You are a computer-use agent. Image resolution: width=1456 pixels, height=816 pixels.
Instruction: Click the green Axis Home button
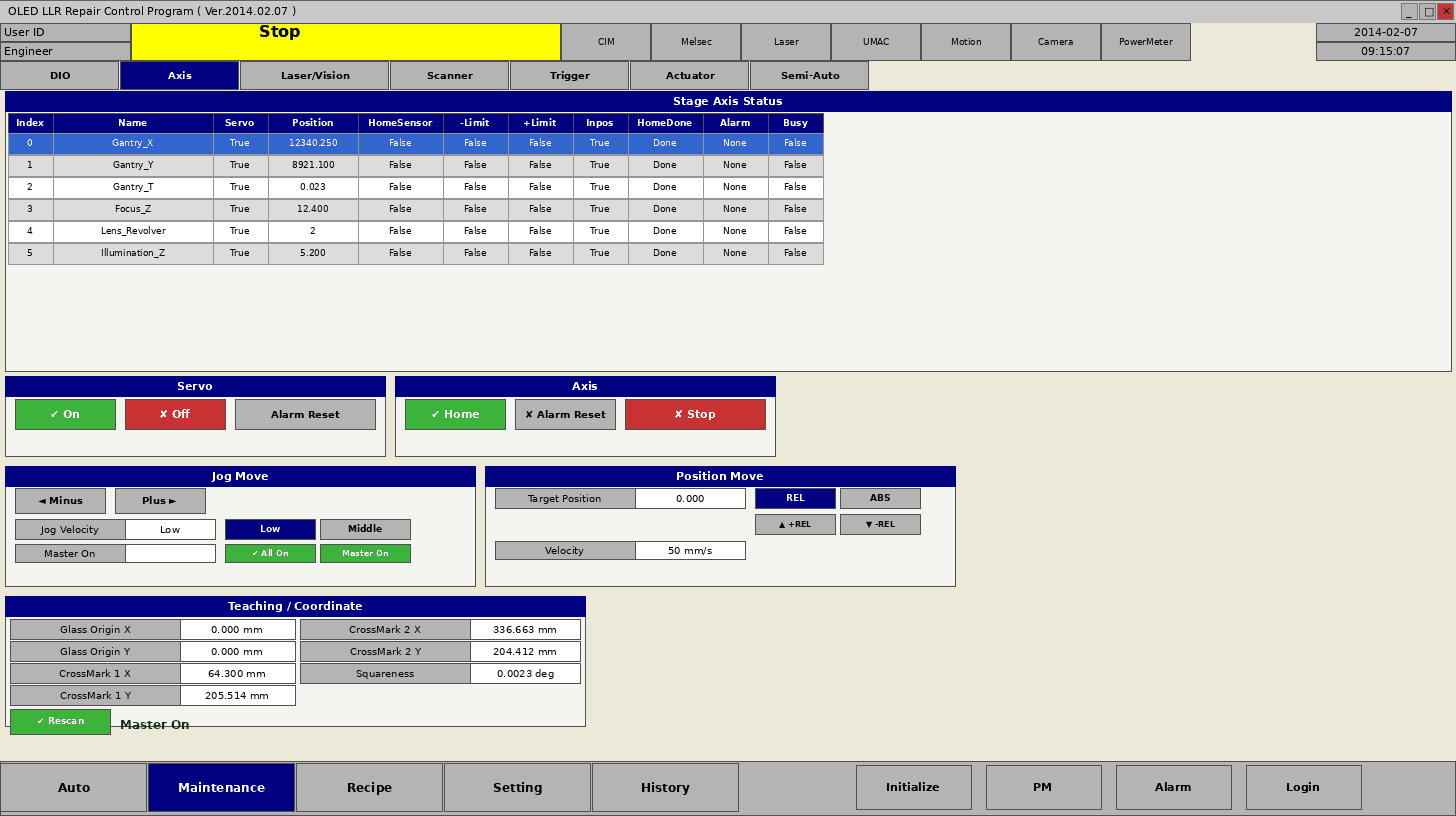(455, 414)
